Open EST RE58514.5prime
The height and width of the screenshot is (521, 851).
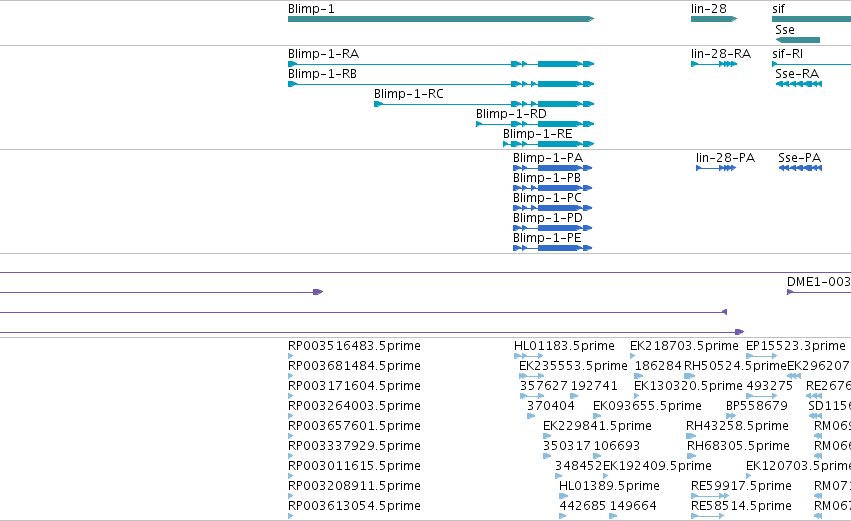pyautogui.click(x=741, y=506)
